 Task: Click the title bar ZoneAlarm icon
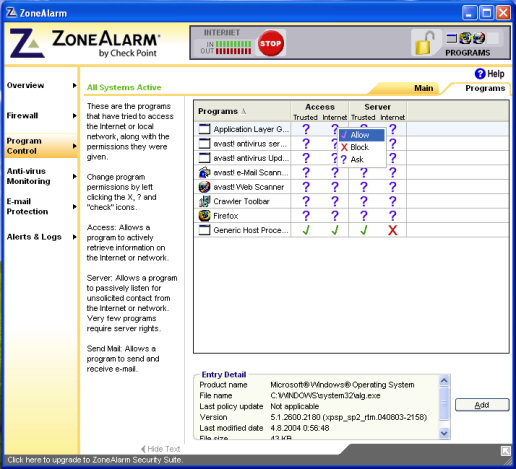[x=12, y=13]
